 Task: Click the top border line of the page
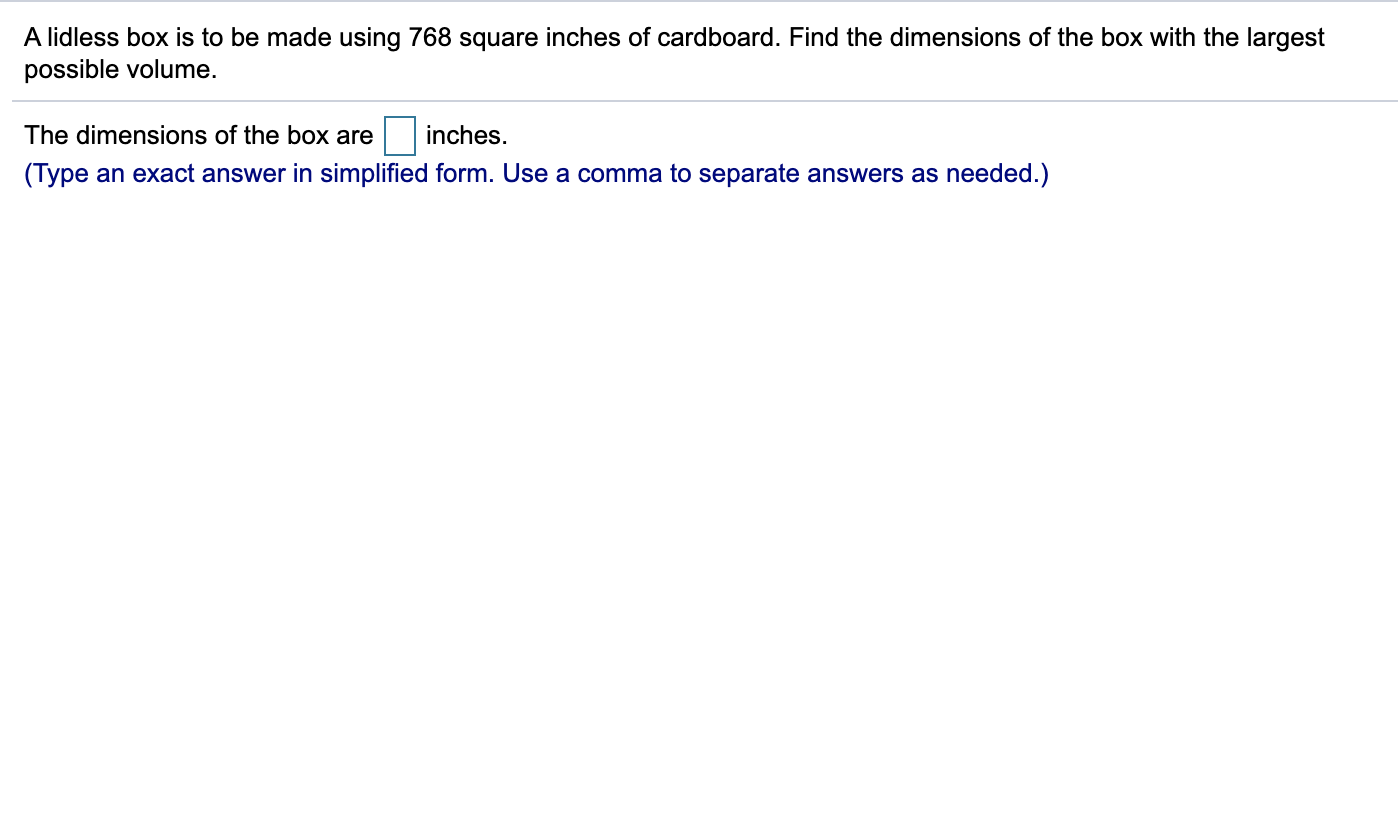(700, 2)
